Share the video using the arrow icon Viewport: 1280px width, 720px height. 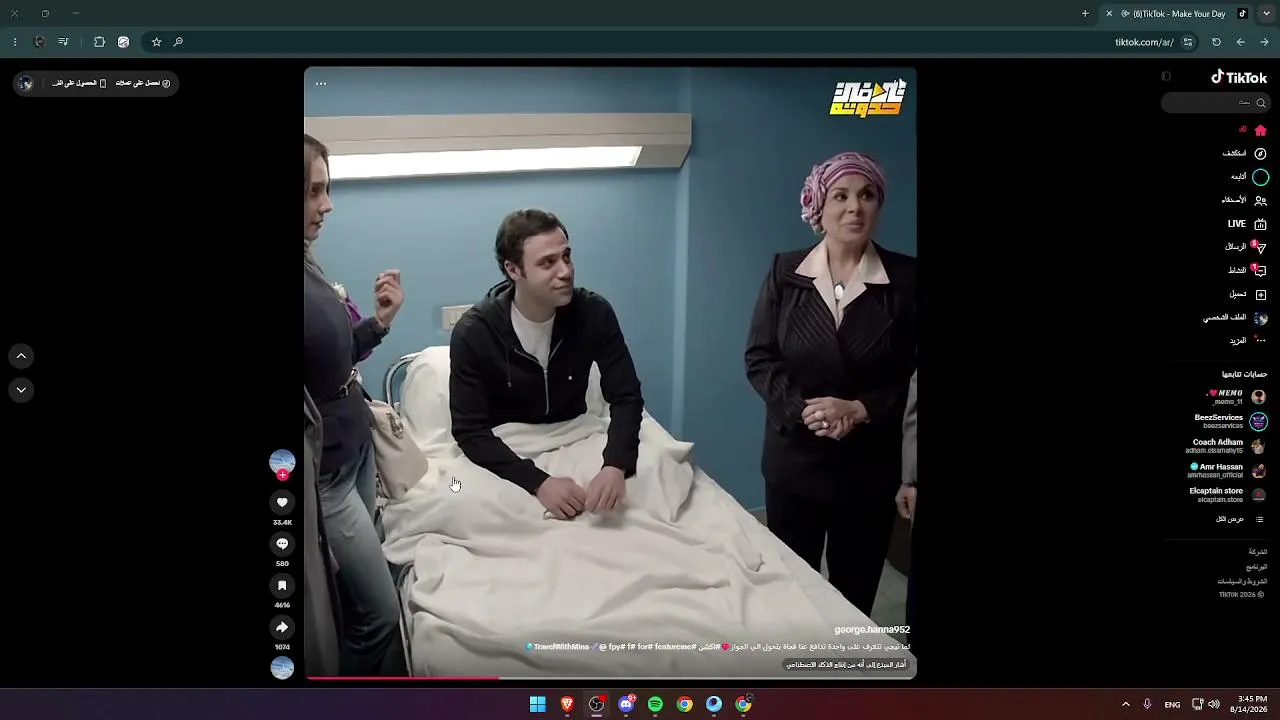(282, 628)
